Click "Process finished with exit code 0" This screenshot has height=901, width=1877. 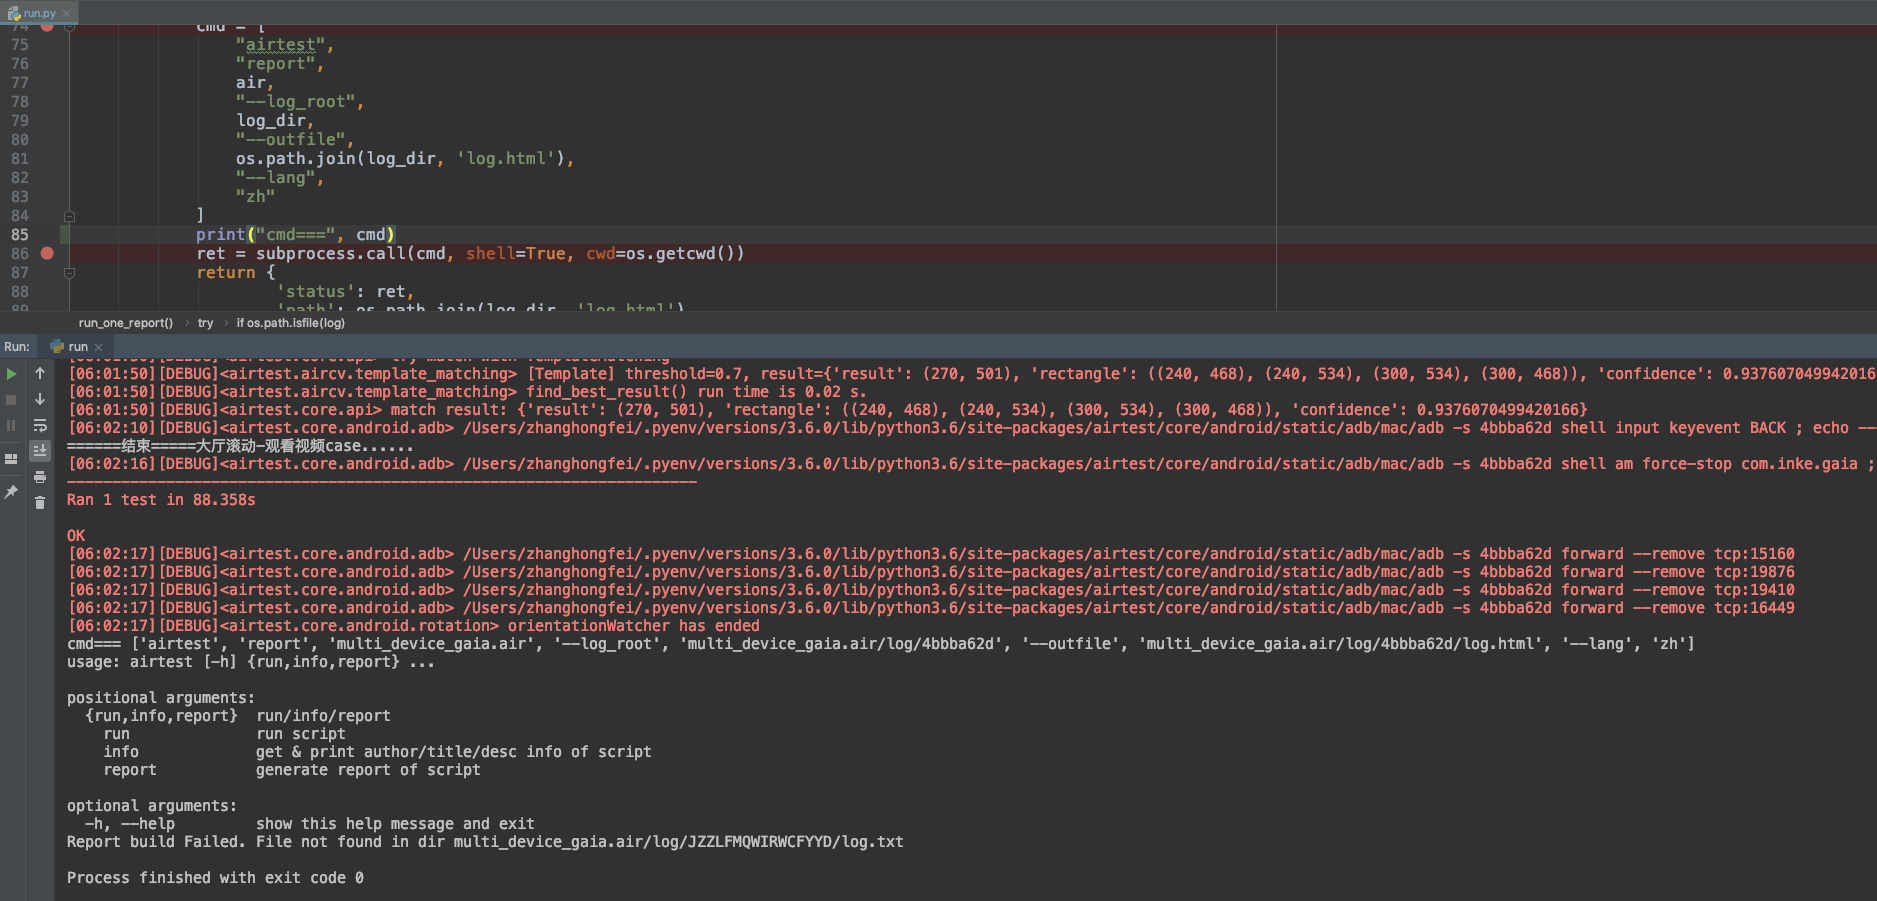(x=215, y=878)
